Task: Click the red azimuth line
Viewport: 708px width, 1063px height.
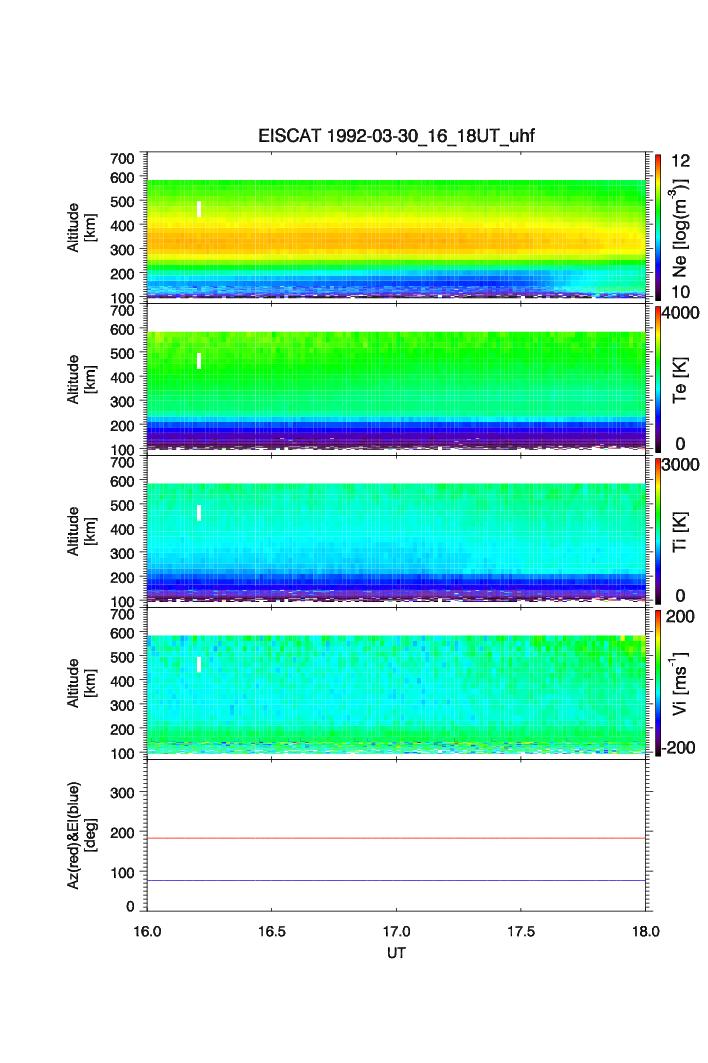Action: tap(396, 839)
